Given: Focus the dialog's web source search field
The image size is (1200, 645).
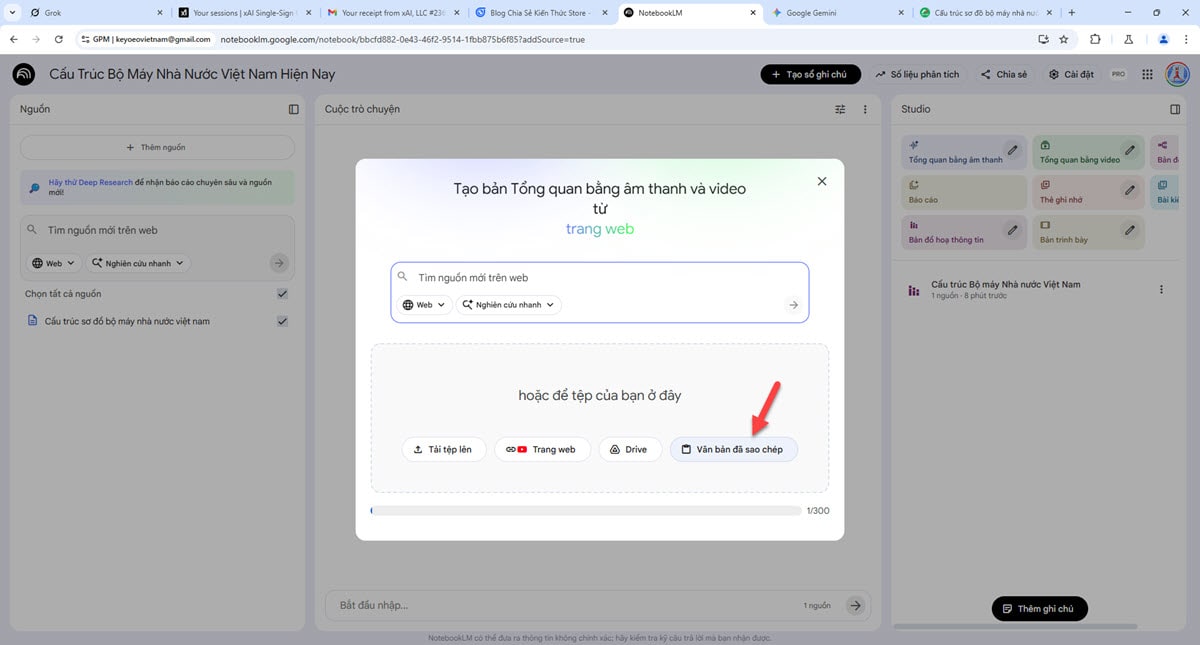Looking at the screenshot, I should point(600,277).
